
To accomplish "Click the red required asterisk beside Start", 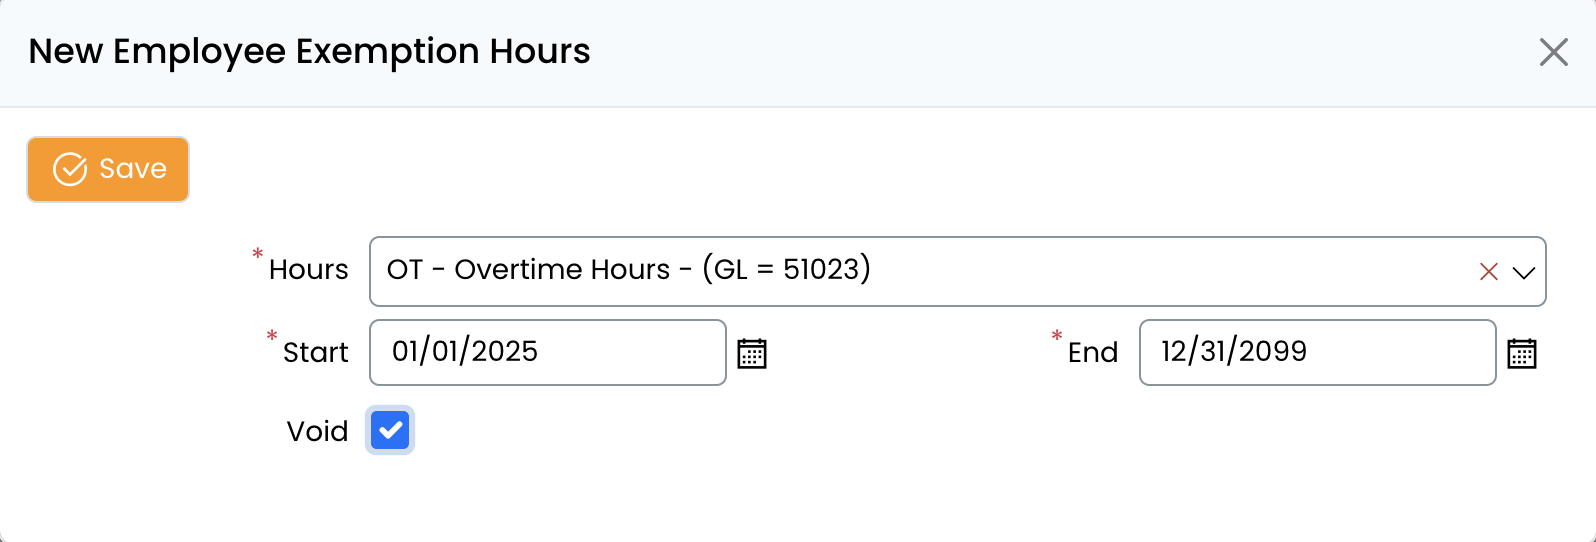I will click(272, 337).
